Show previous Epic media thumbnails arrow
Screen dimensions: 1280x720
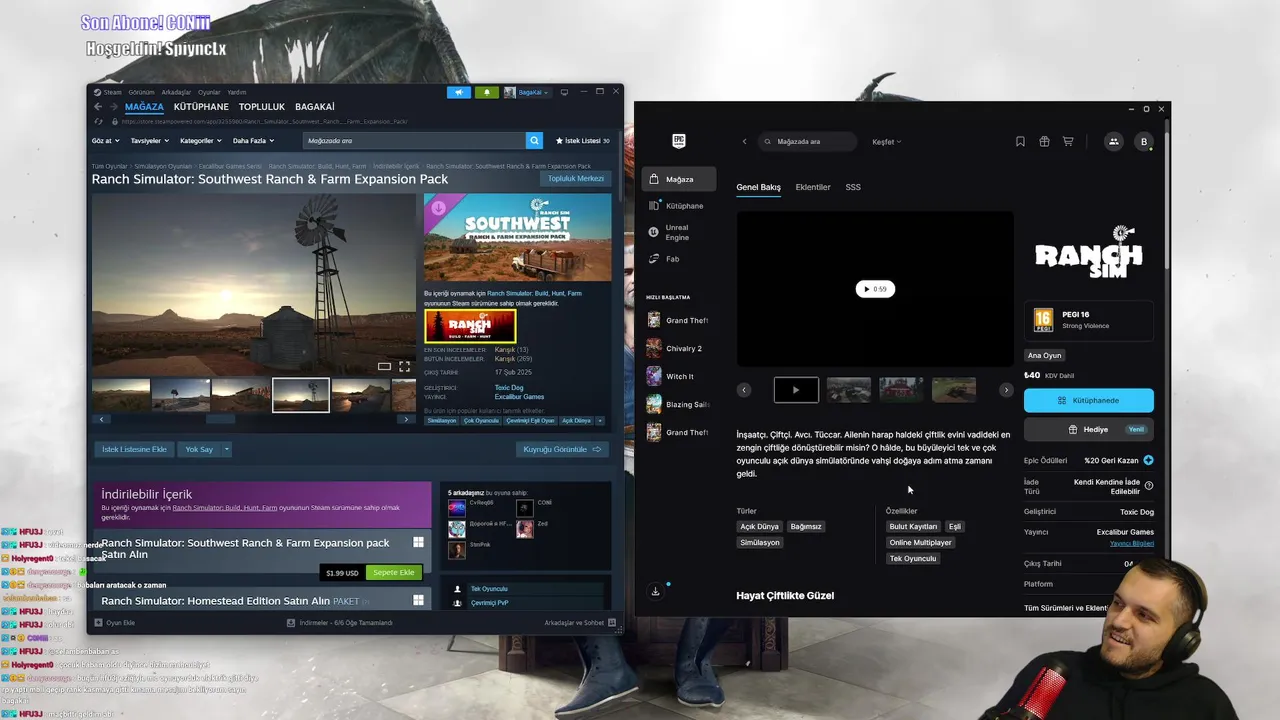pos(744,390)
